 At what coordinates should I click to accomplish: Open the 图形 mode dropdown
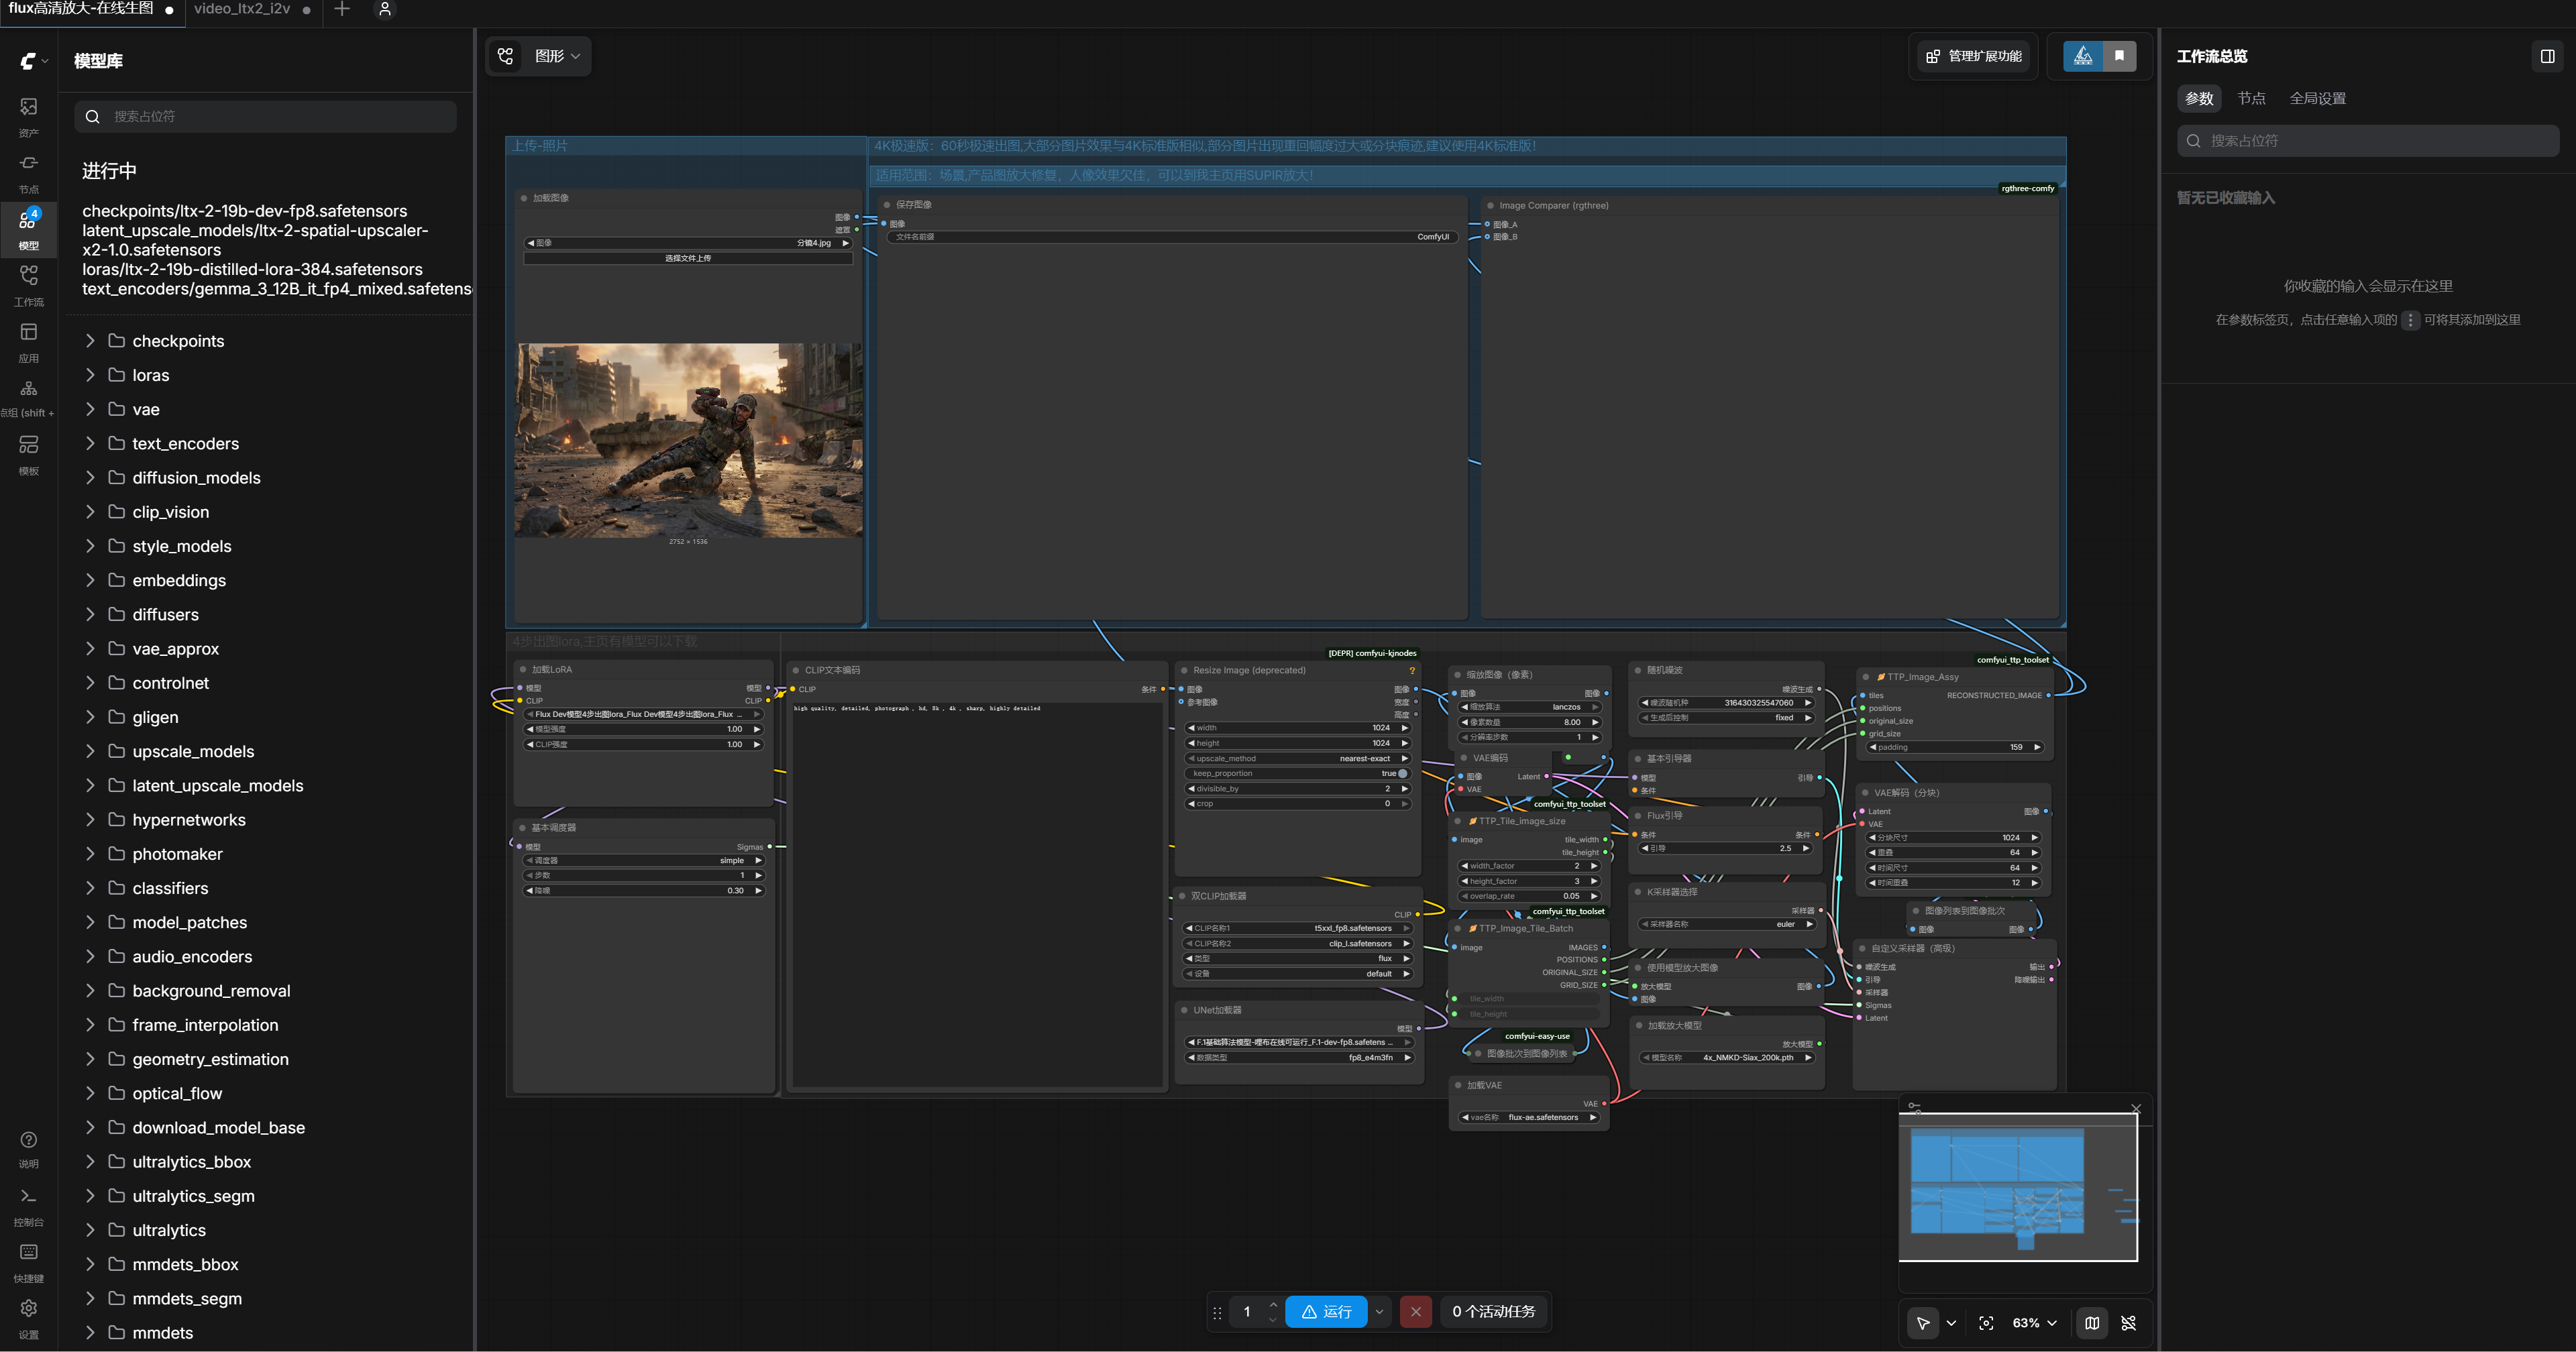point(557,56)
